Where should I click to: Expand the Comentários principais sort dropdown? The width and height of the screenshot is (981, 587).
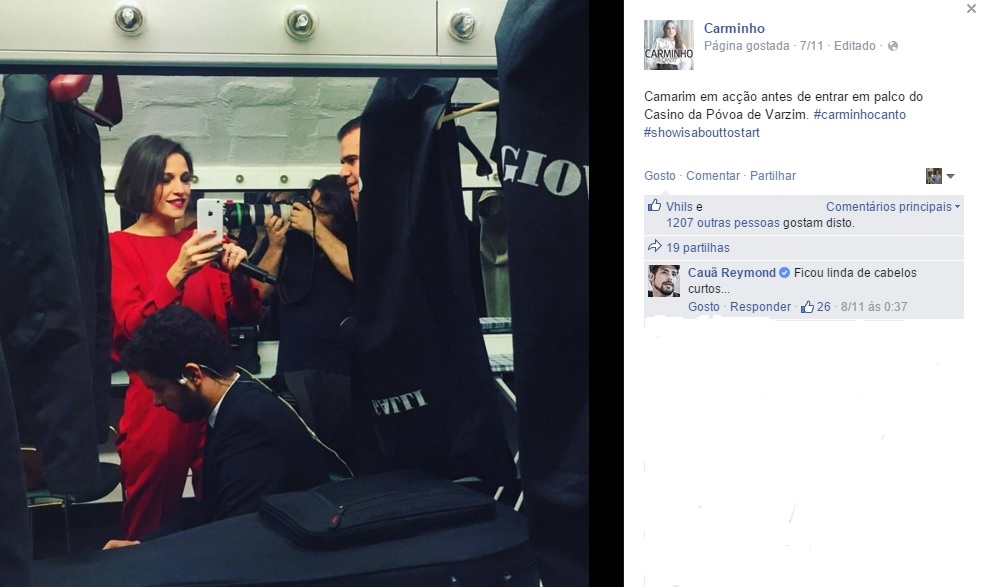[892, 207]
